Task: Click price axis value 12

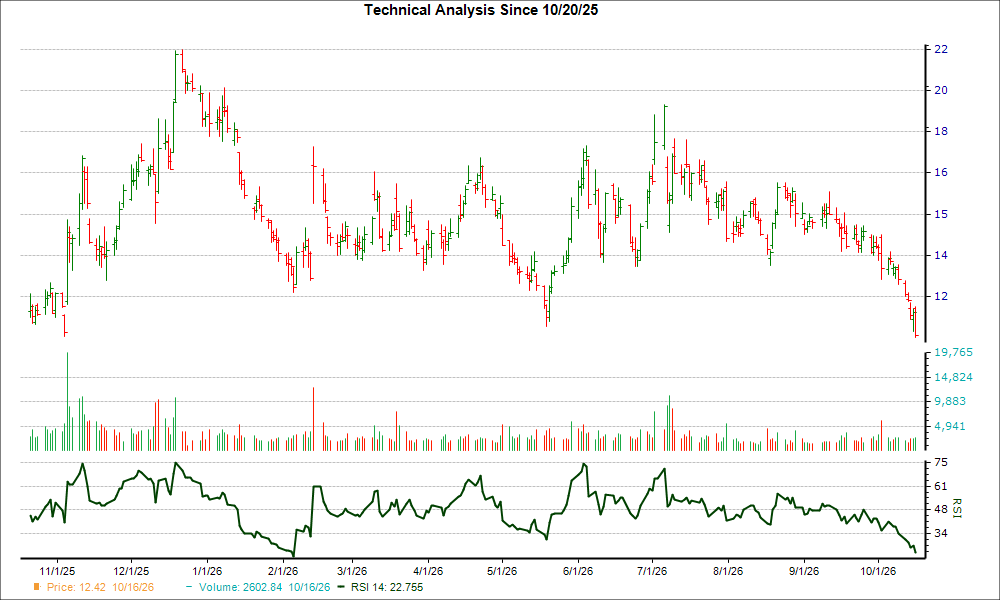Action: pyautogui.click(x=941, y=296)
